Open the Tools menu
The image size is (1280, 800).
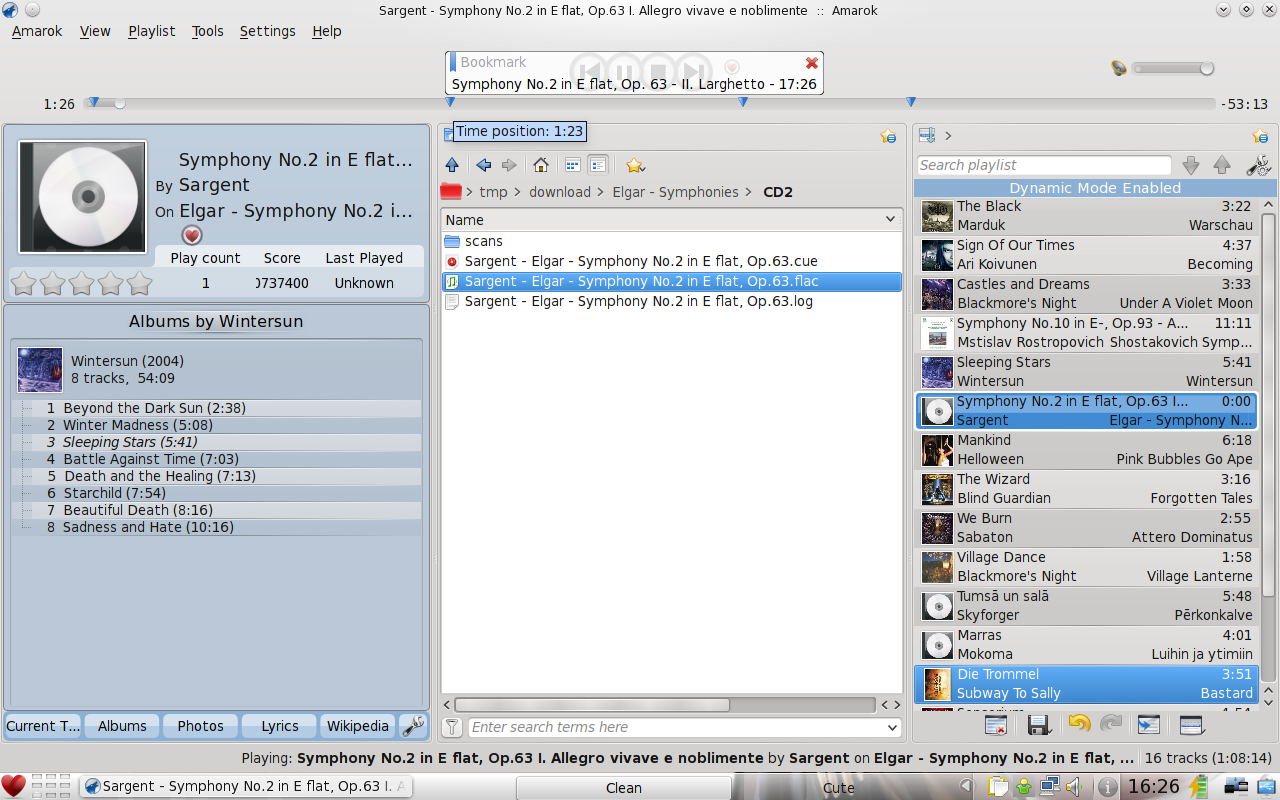click(208, 31)
